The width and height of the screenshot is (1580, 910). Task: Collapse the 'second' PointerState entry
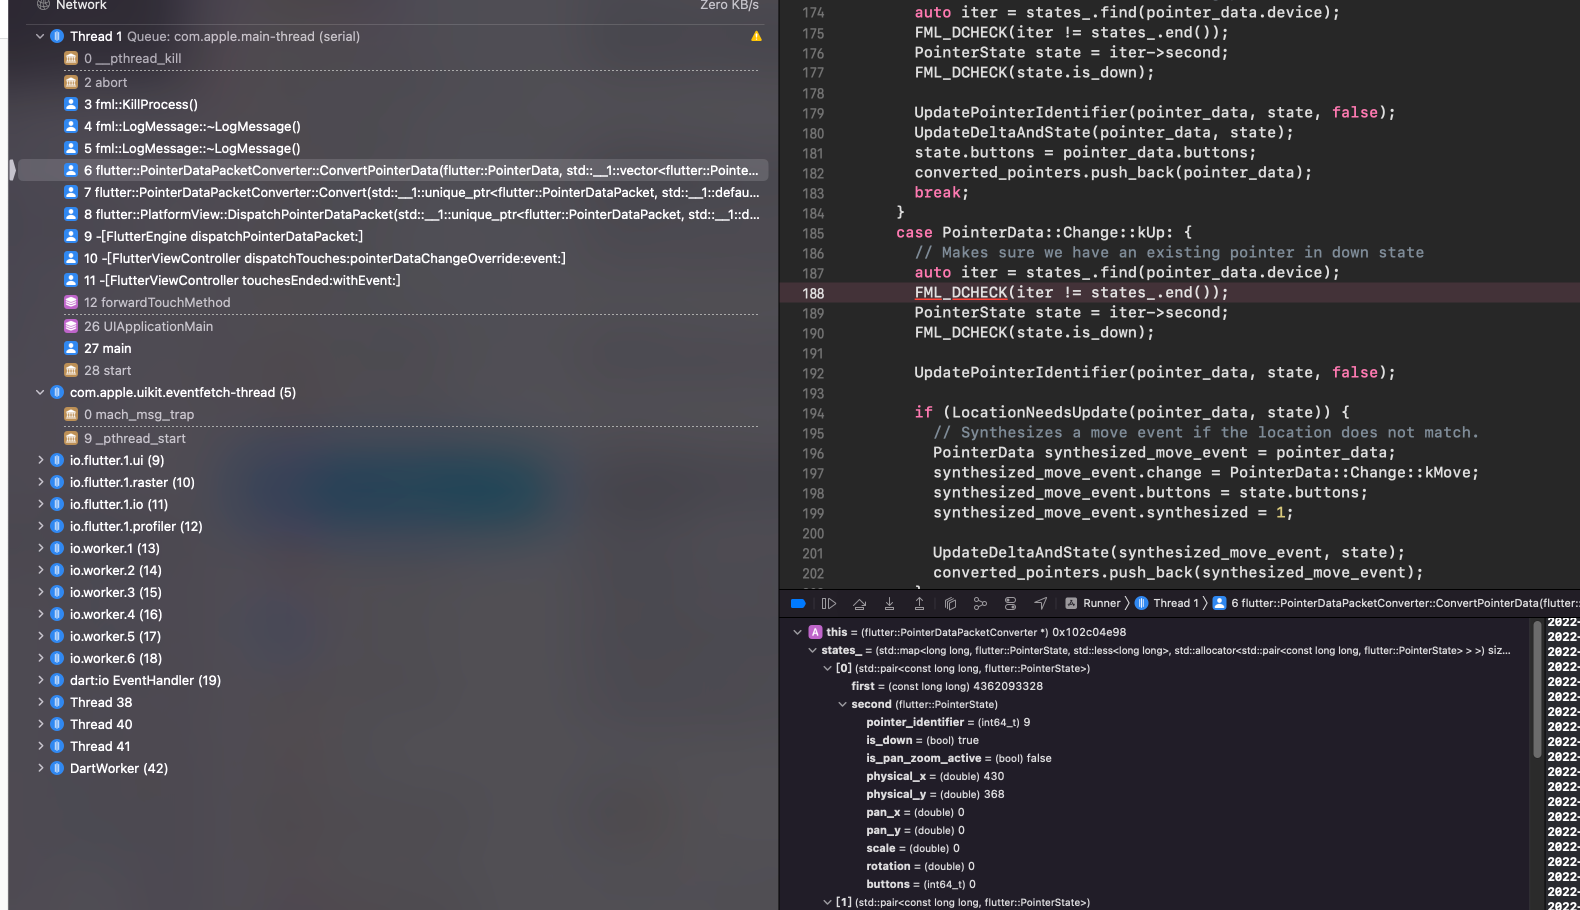point(842,704)
